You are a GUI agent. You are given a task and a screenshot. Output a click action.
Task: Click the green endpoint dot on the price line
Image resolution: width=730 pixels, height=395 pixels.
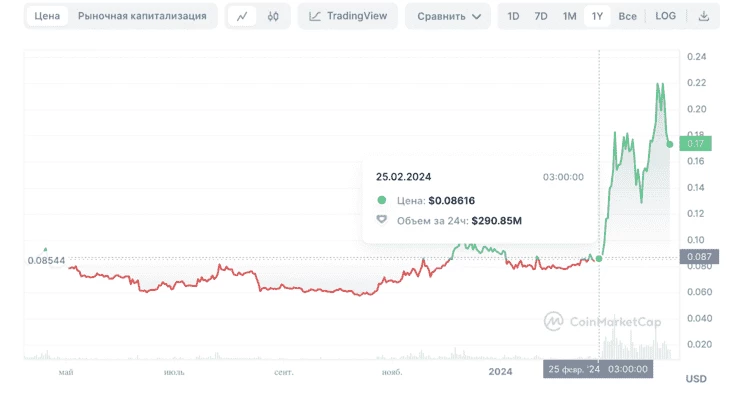tap(669, 144)
